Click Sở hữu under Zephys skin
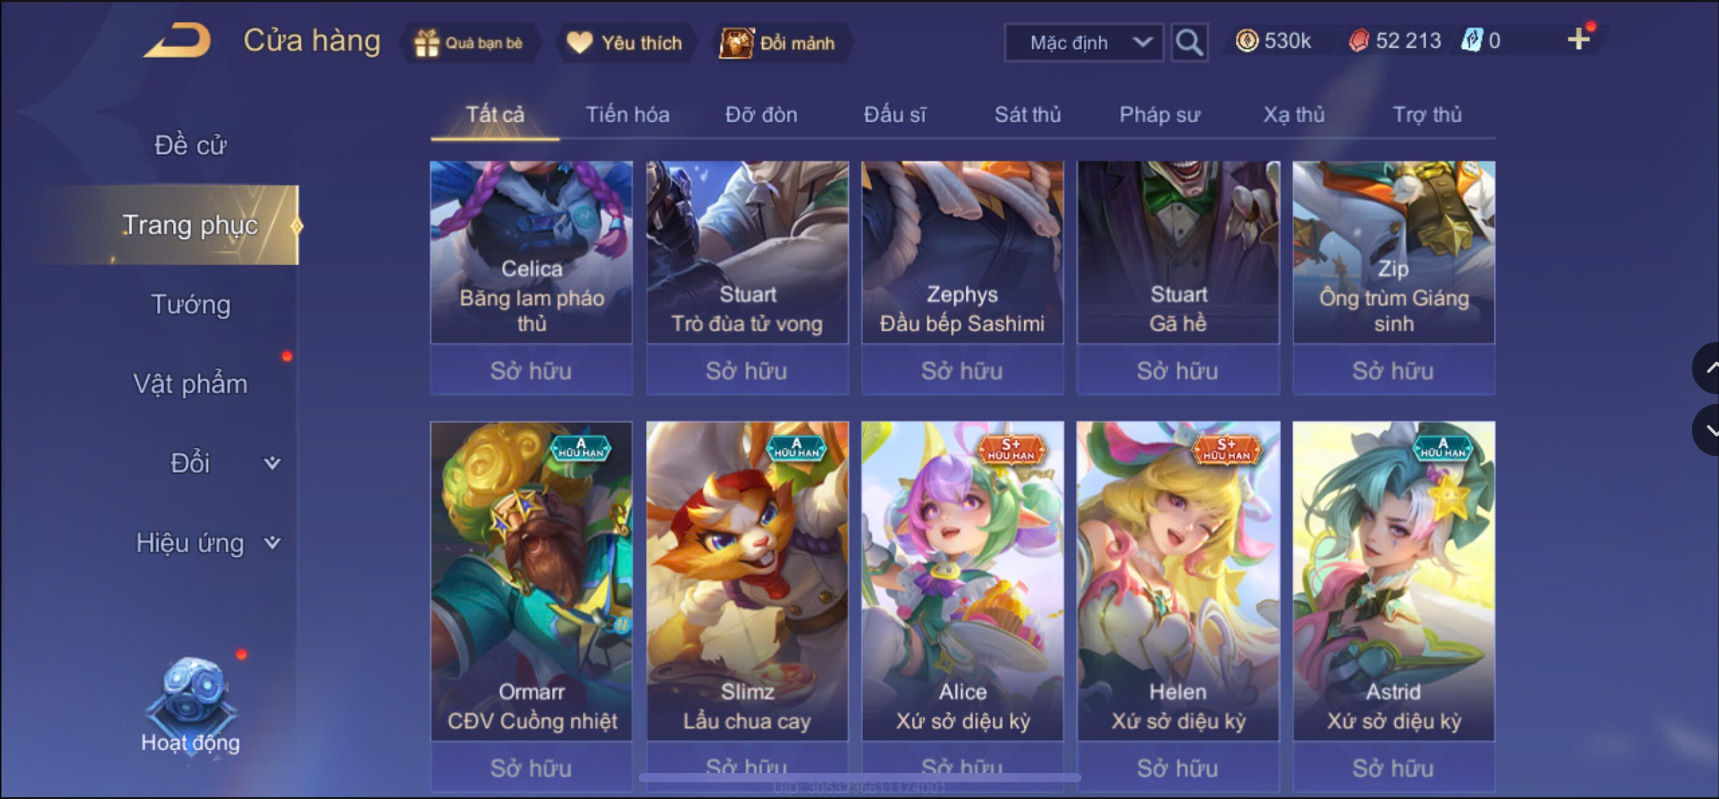Screen dimensions: 1719x799 click(962, 371)
